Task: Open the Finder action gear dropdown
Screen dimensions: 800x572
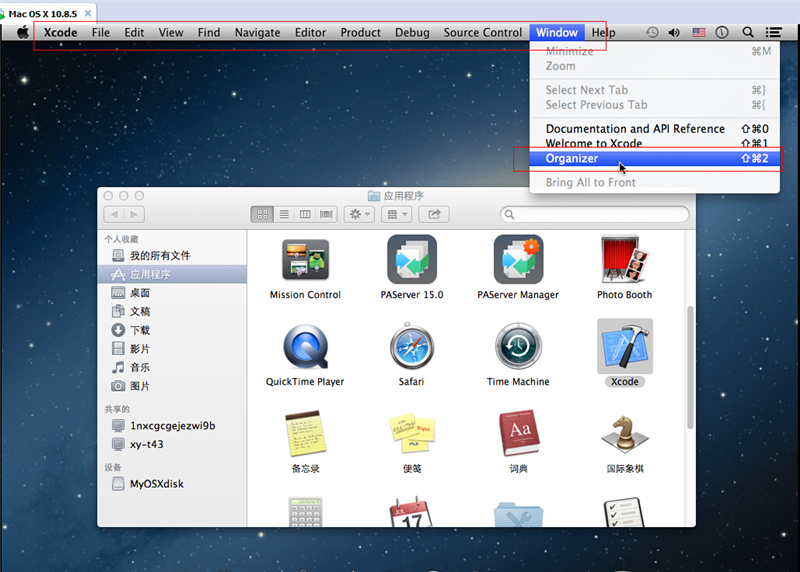Action: [x=360, y=214]
